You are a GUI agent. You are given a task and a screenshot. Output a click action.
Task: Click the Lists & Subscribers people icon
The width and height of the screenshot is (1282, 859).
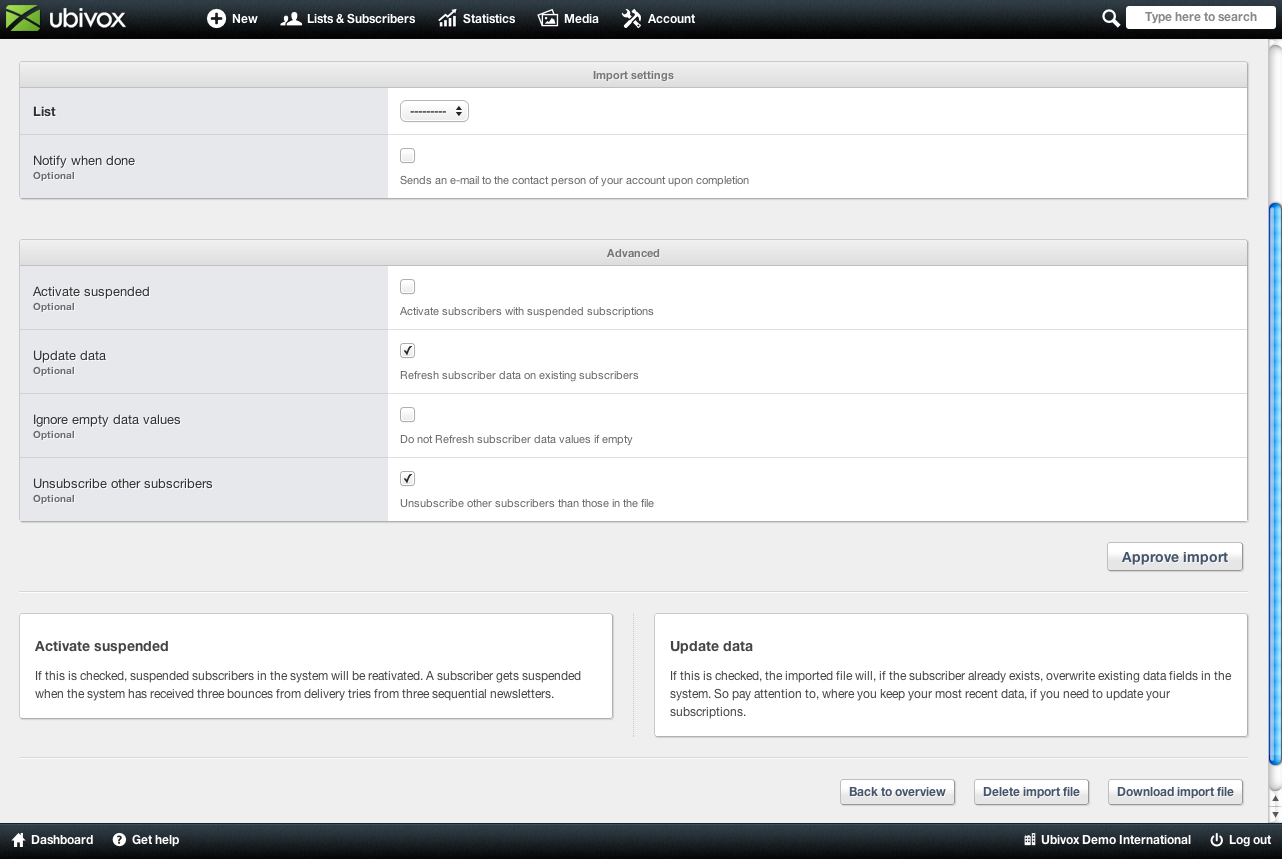pyautogui.click(x=291, y=19)
